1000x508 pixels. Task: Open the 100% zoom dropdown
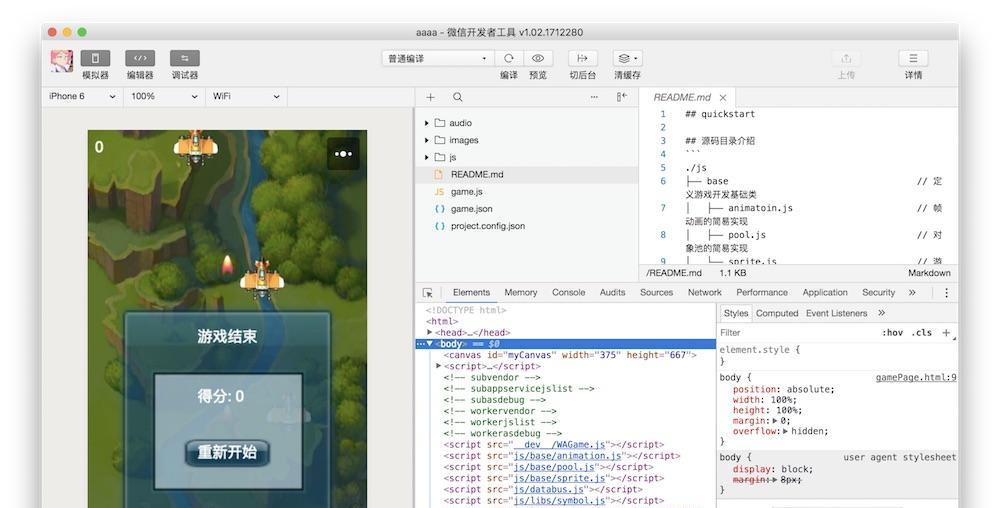pyautogui.click(x=164, y=96)
